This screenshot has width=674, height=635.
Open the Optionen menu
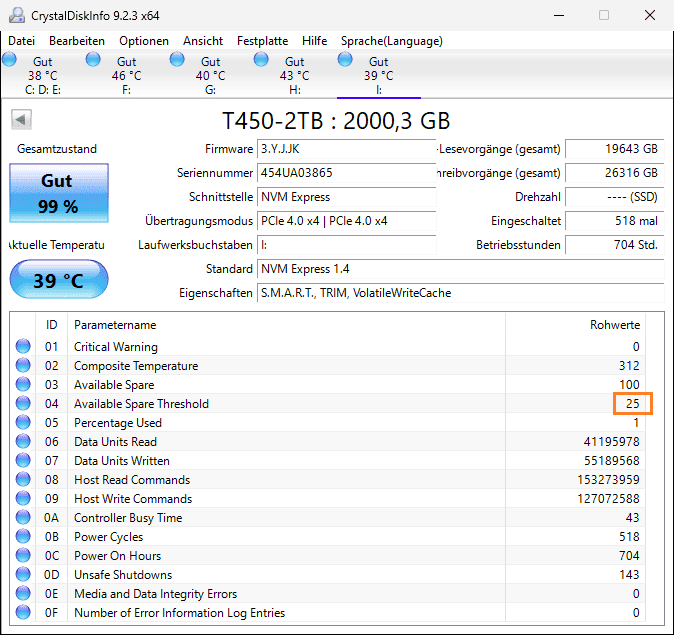click(x=144, y=41)
